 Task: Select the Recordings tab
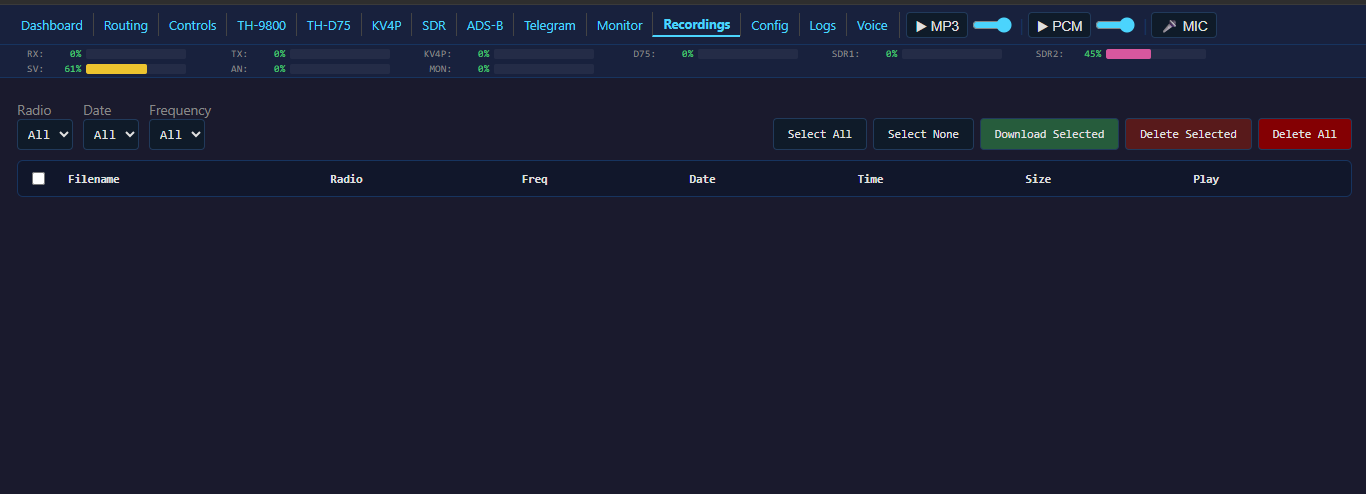coord(697,25)
